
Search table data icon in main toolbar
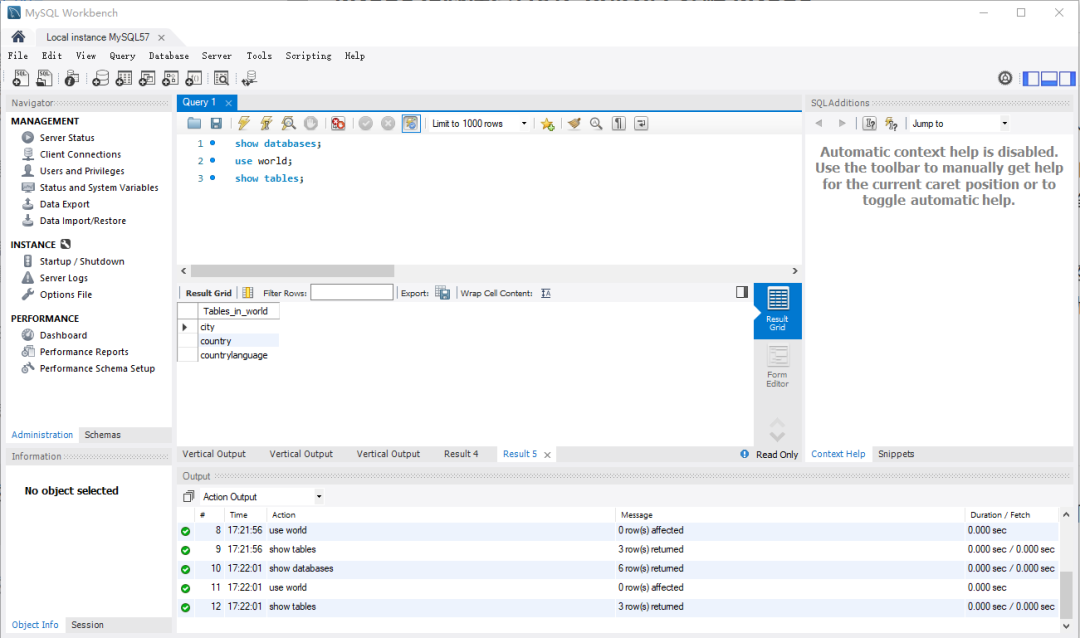(221, 79)
